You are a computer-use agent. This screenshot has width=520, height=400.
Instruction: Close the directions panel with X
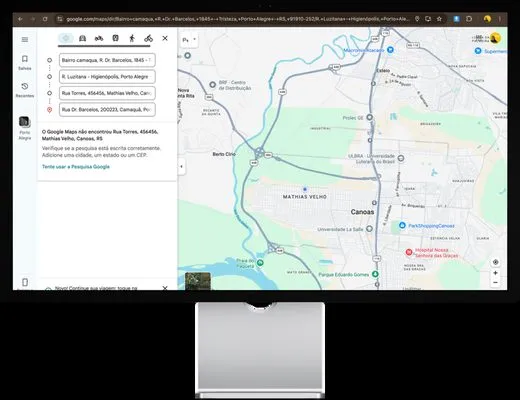tap(165, 38)
